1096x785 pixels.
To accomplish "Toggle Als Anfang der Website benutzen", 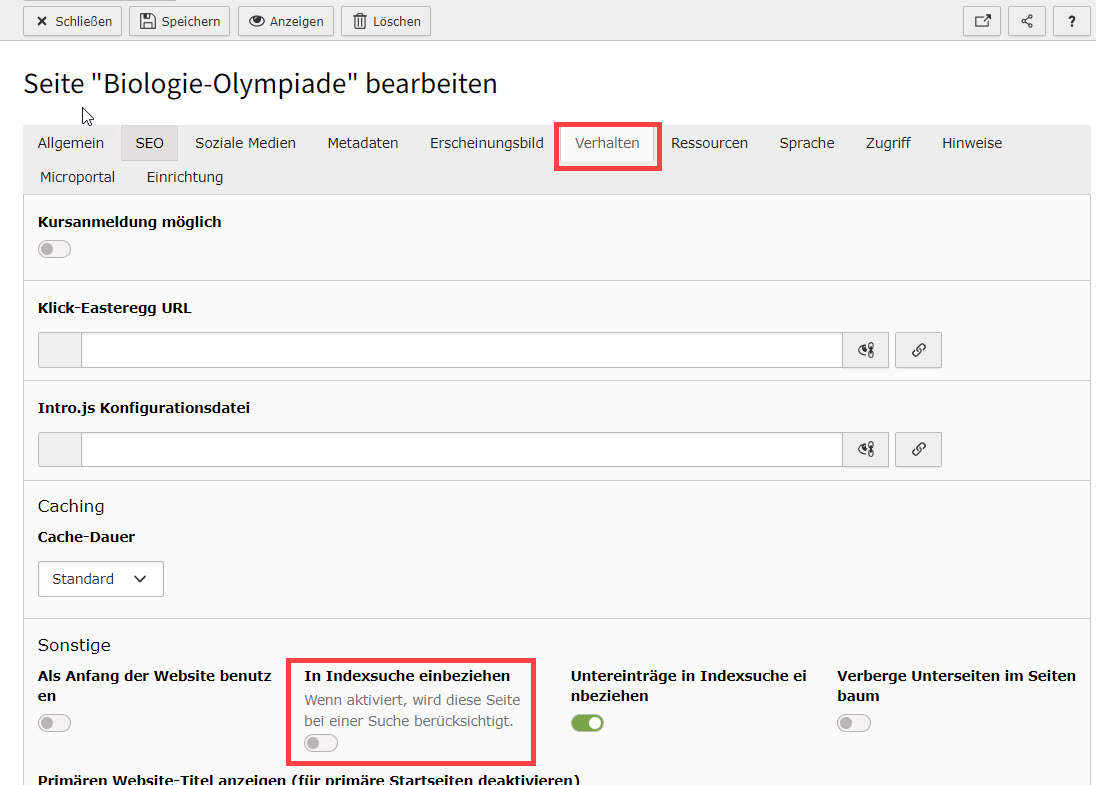I will (x=55, y=723).
